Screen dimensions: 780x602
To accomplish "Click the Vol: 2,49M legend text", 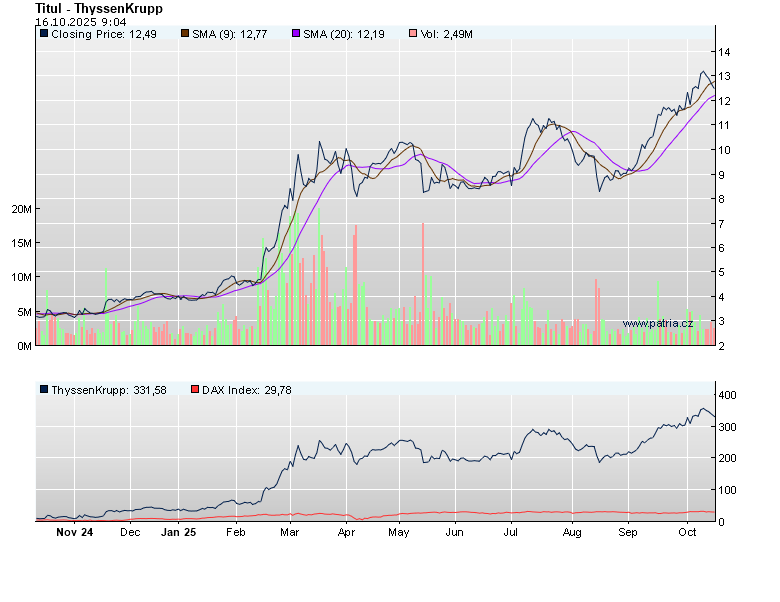I will click(x=446, y=34).
